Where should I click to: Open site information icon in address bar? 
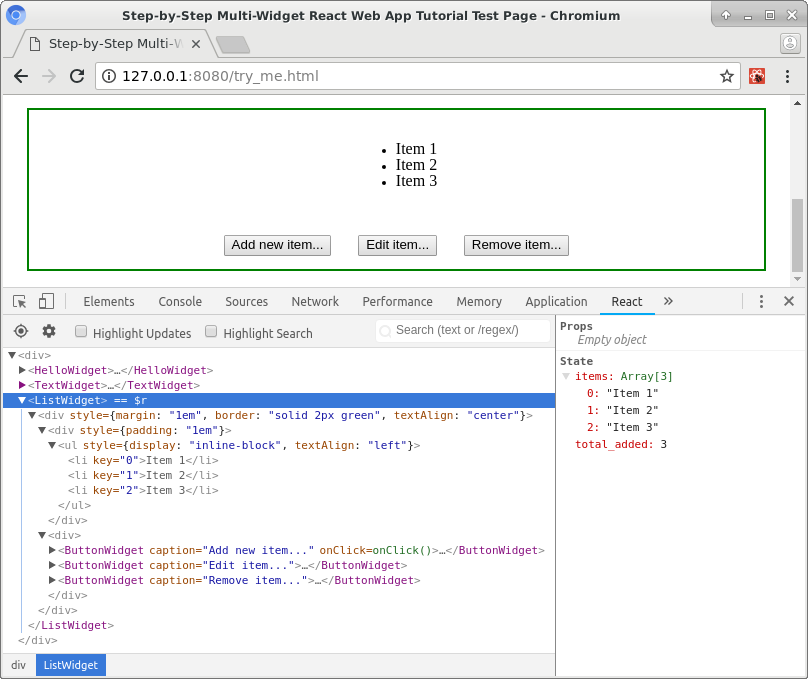pyautogui.click(x=107, y=76)
